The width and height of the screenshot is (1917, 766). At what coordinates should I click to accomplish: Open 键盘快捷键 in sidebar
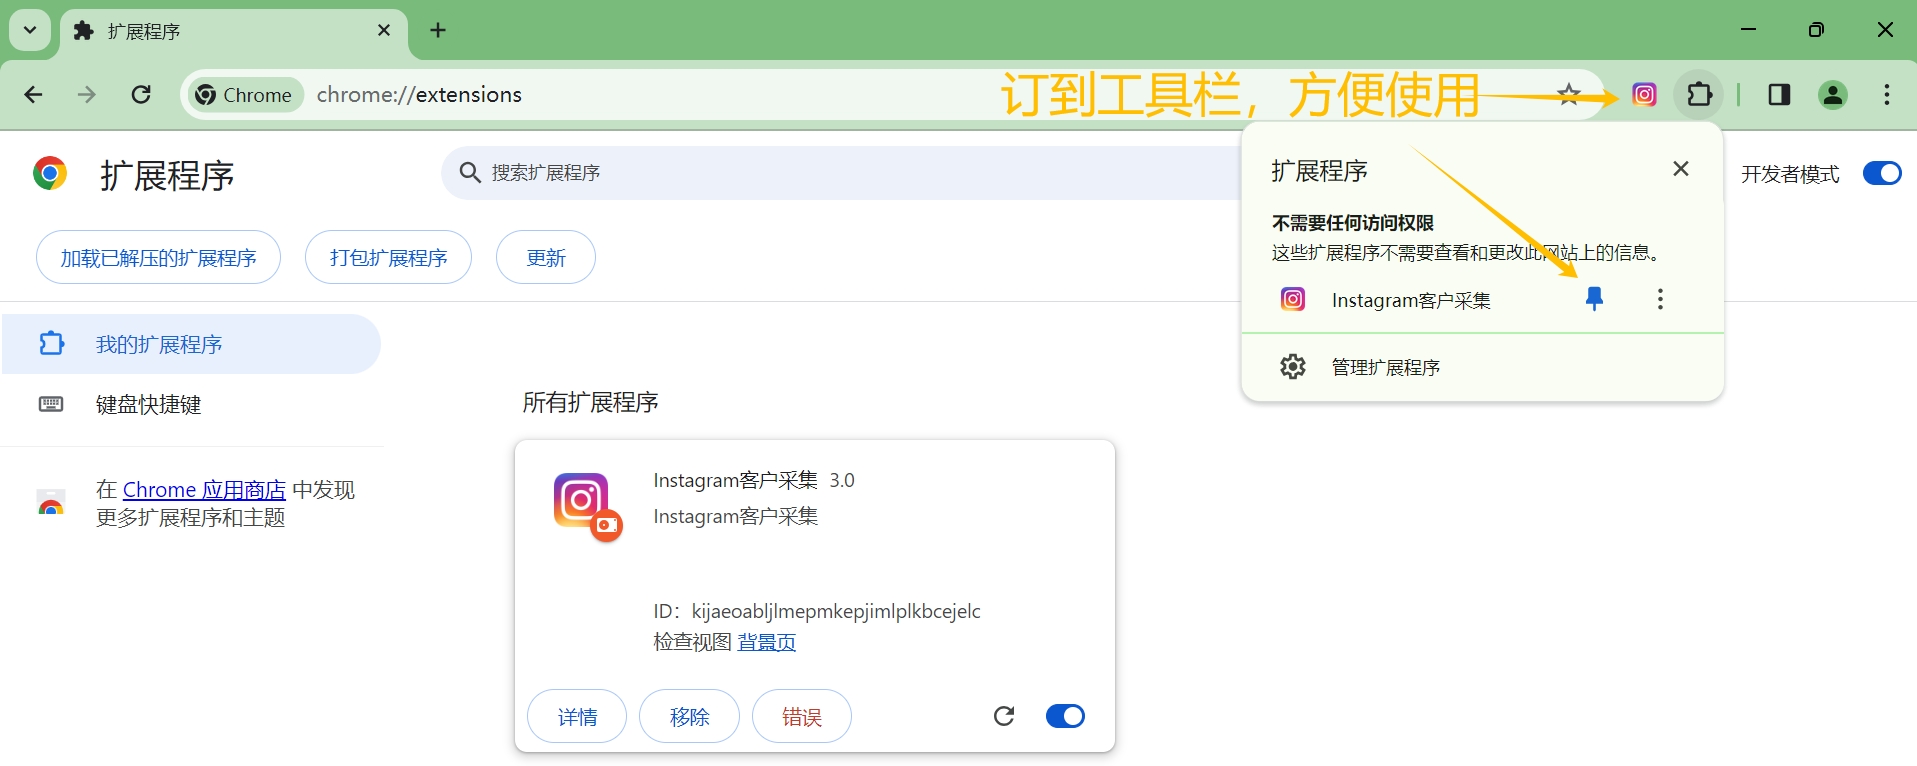pyautogui.click(x=148, y=404)
